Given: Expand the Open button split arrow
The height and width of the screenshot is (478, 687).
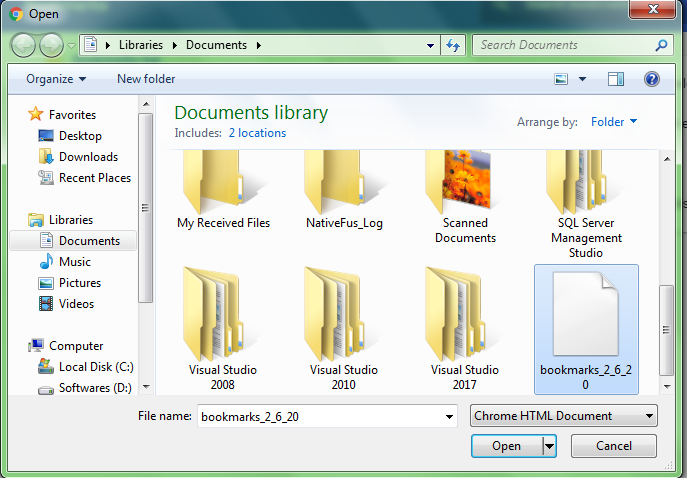Looking at the screenshot, I should click(549, 446).
